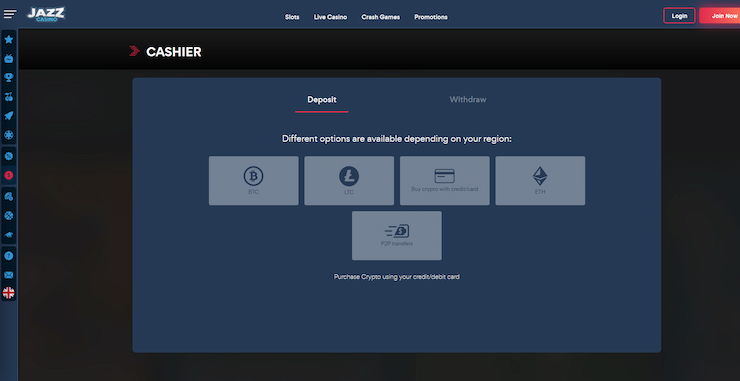Choose the LTC Litecoin deposit option
Viewport: 740px width, 381px height.
click(x=349, y=181)
